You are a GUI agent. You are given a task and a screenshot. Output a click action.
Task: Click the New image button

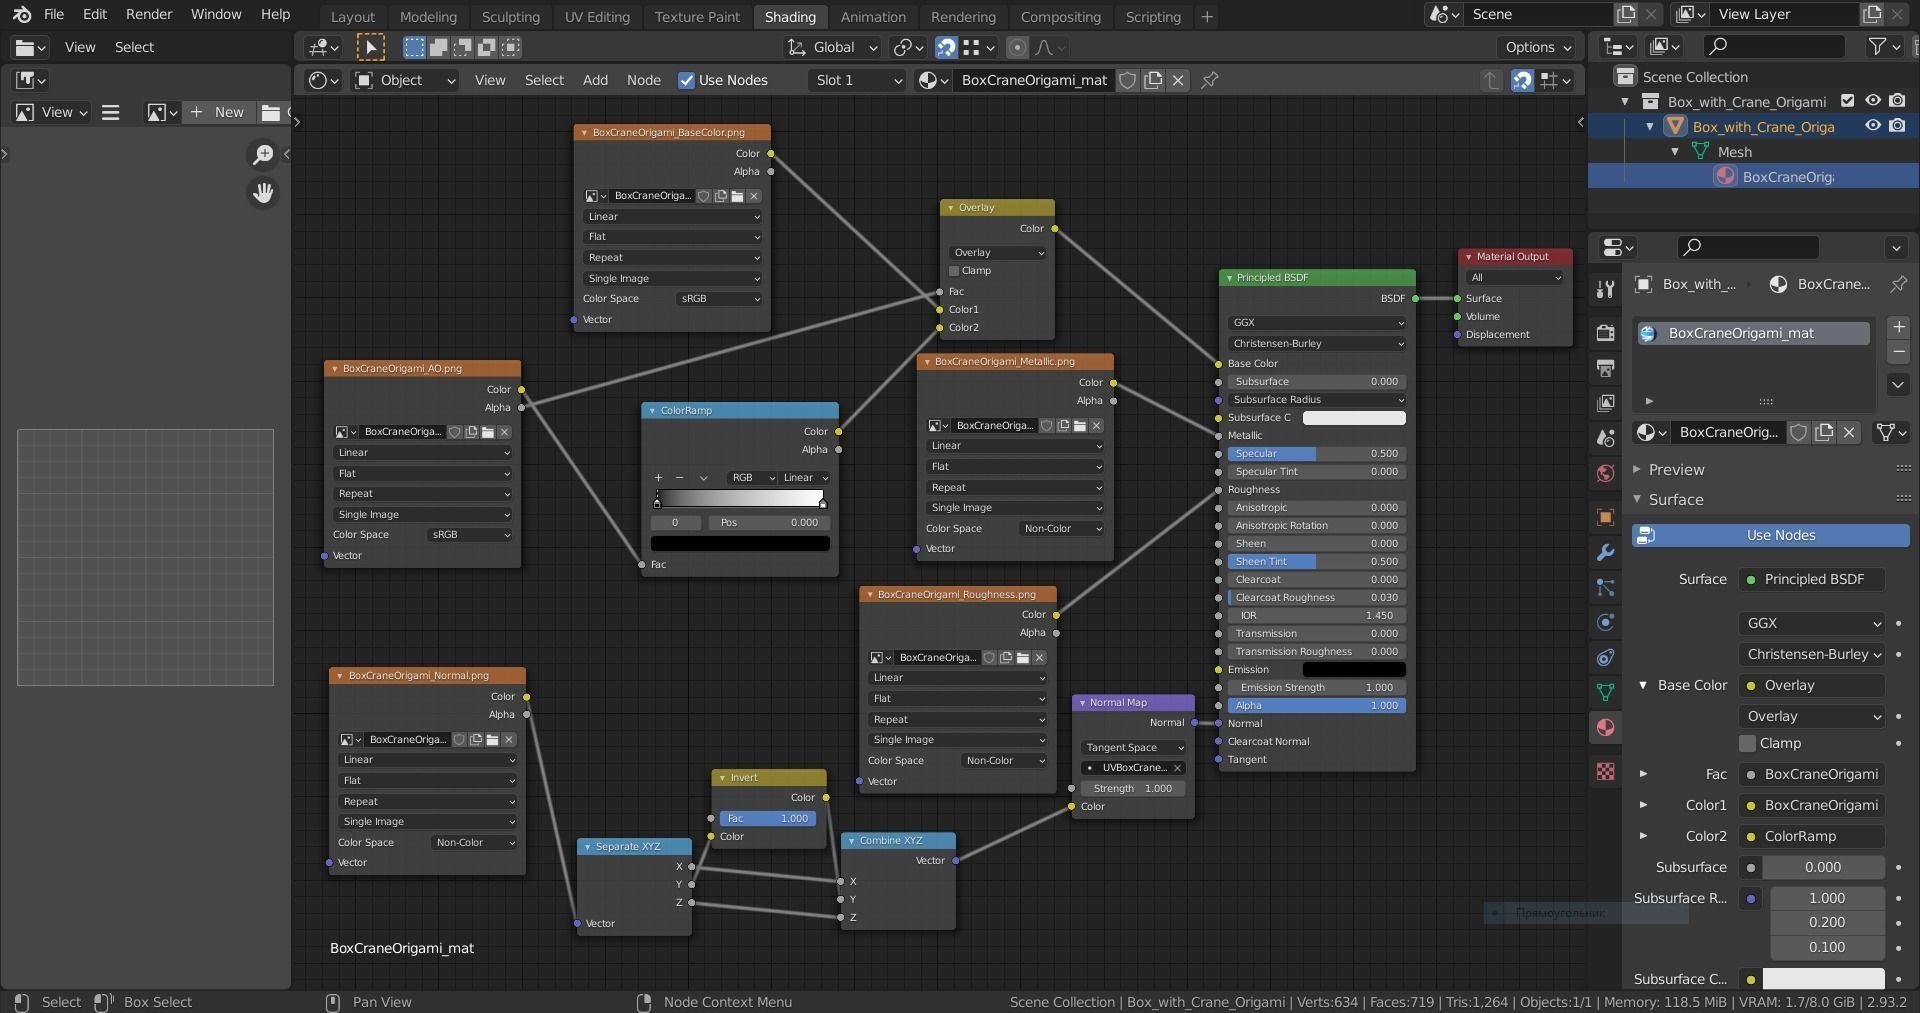218,112
